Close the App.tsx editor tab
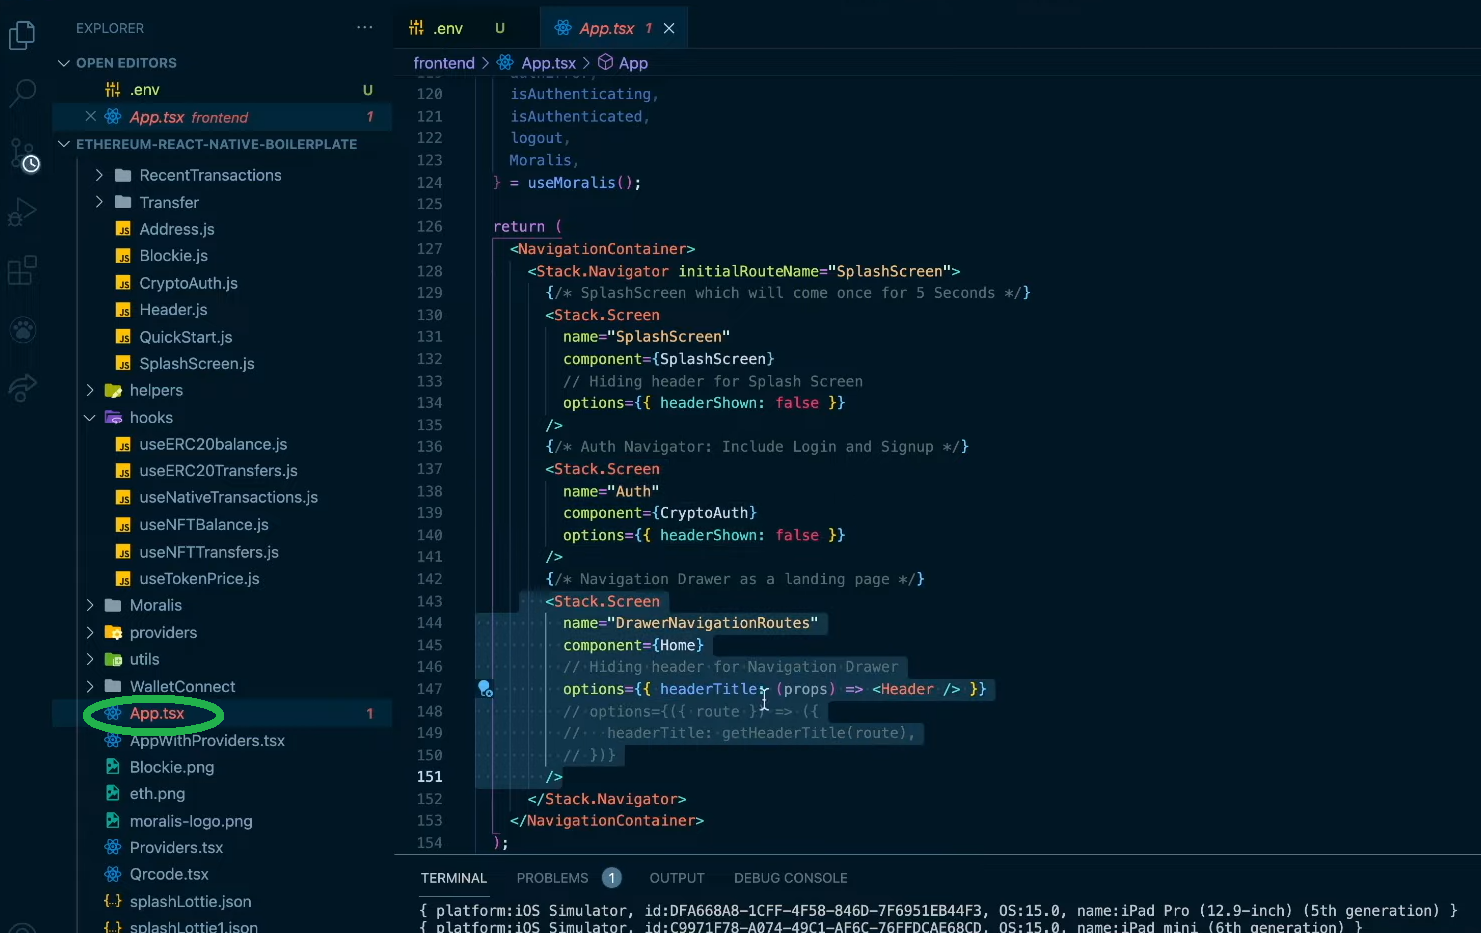 [x=669, y=28]
